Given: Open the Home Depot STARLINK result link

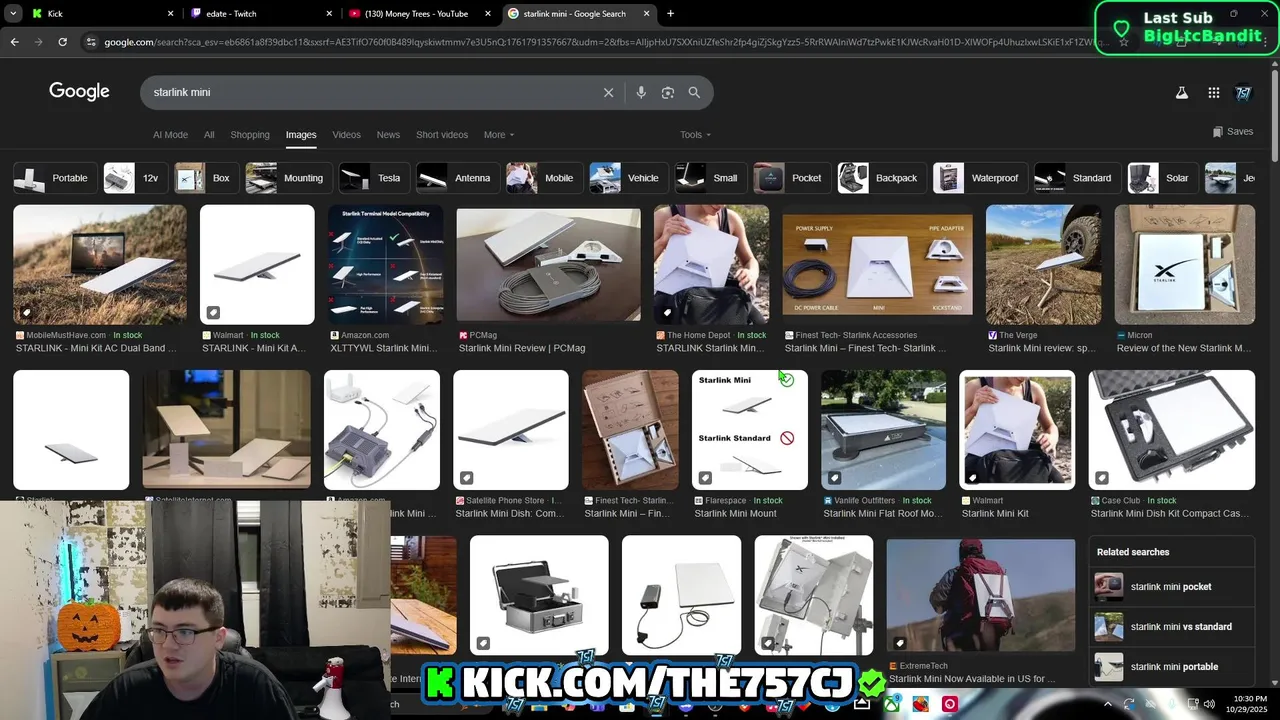Looking at the screenshot, I should click(711, 342).
